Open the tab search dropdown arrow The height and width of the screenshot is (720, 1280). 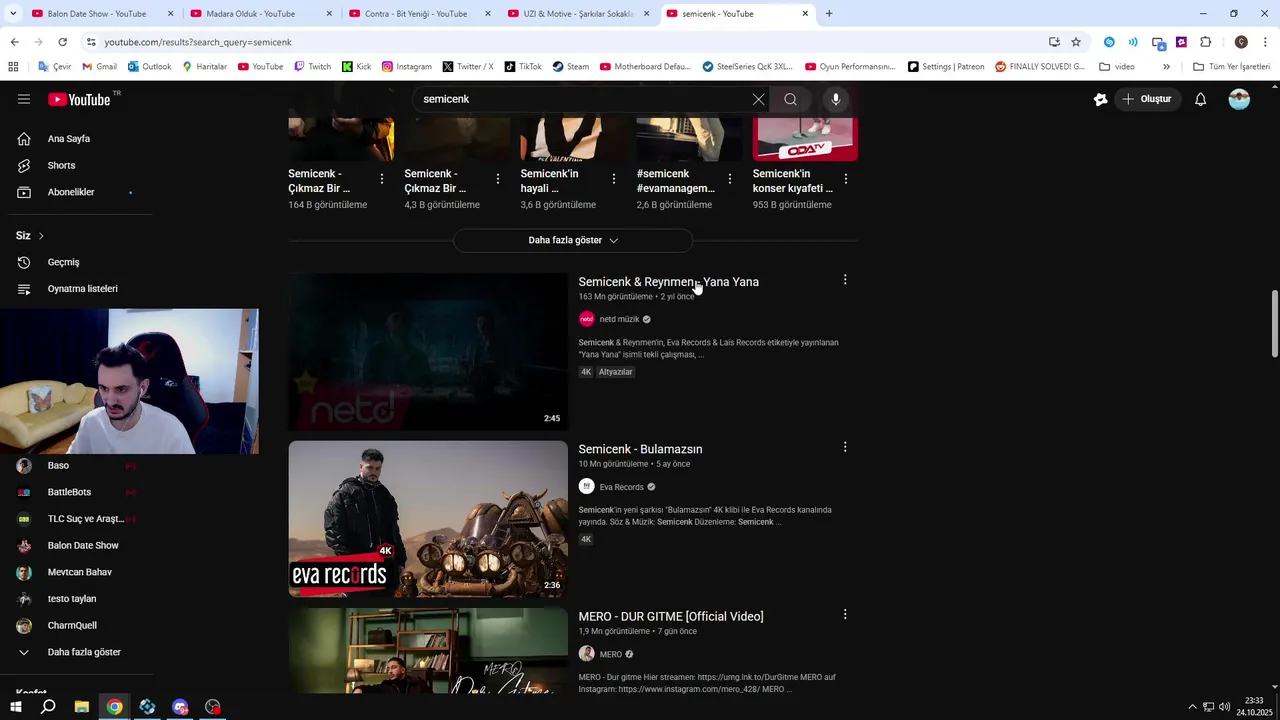coord(13,14)
